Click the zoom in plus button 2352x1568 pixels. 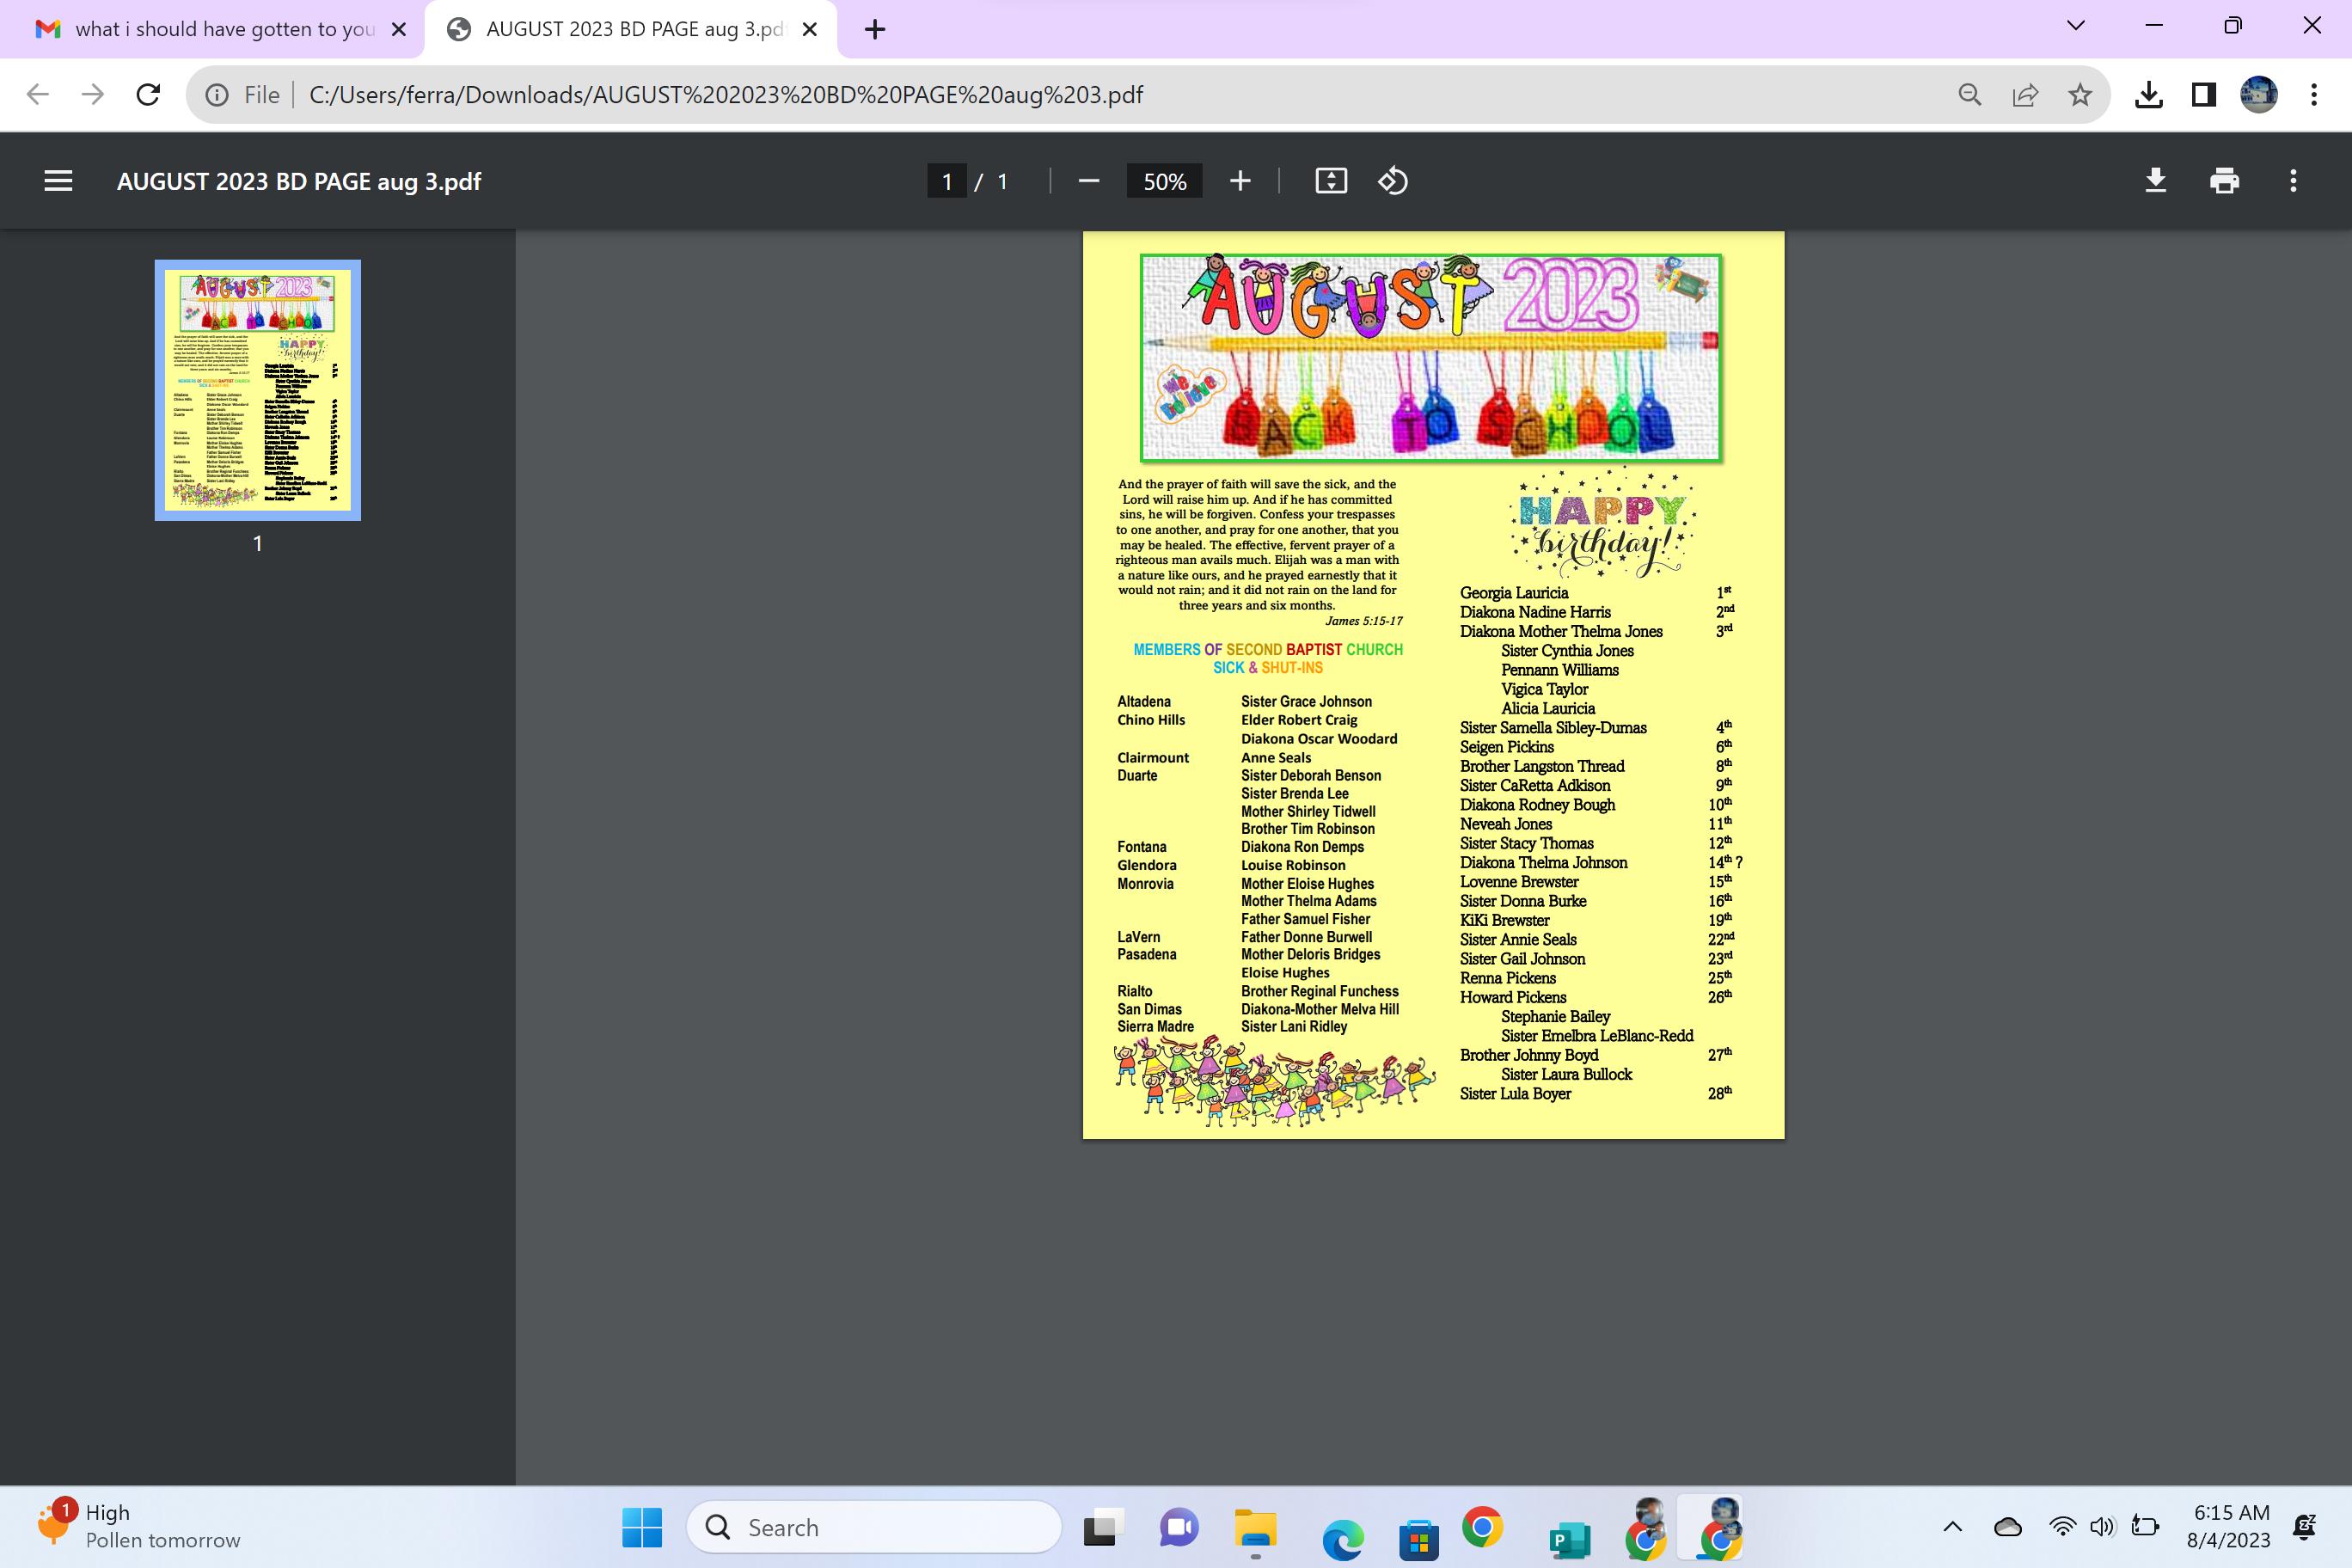point(1240,181)
